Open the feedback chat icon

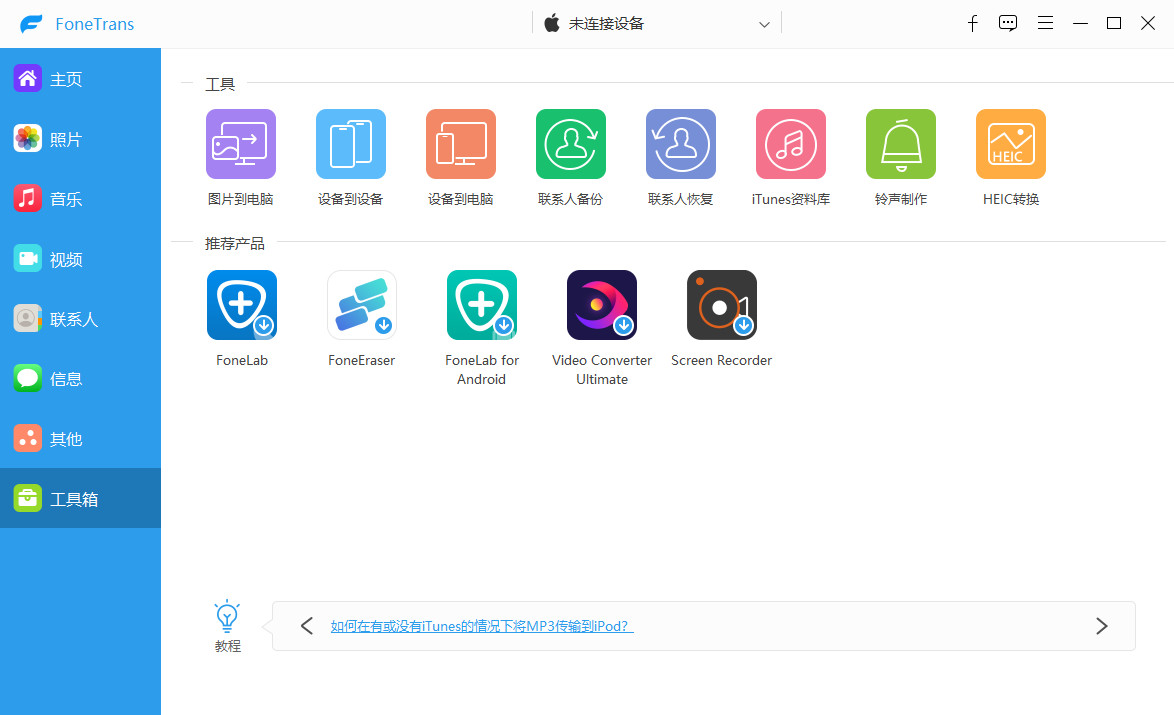(x=1008, y=23)
